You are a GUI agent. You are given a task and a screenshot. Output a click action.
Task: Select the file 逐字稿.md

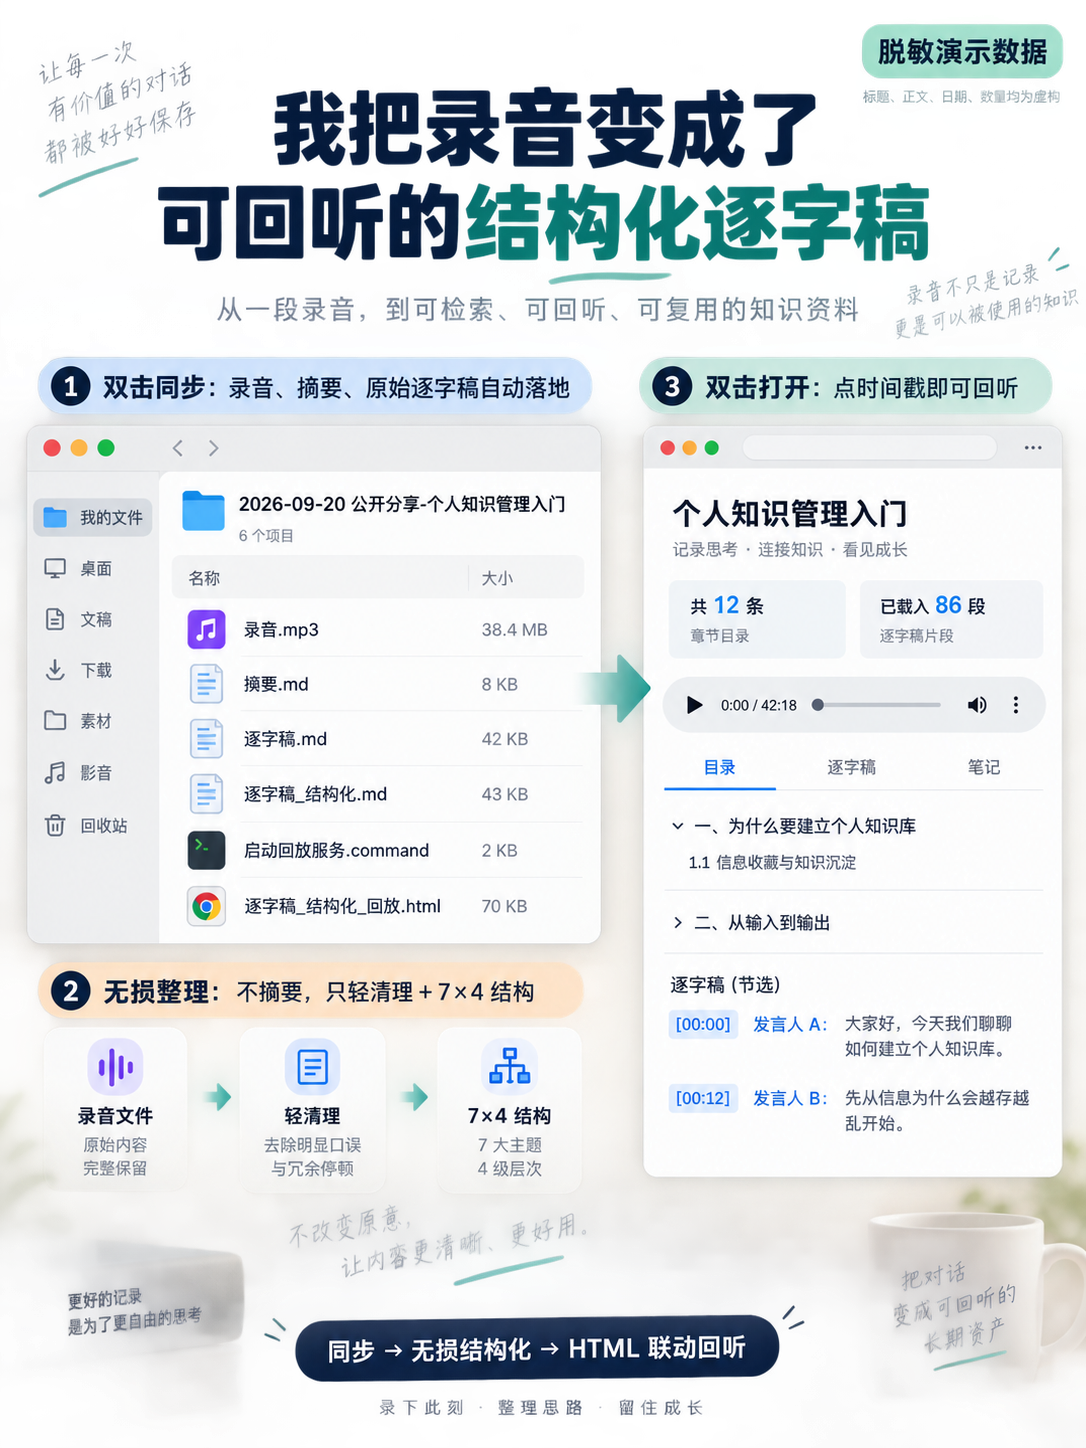click(x=379, y=739)
